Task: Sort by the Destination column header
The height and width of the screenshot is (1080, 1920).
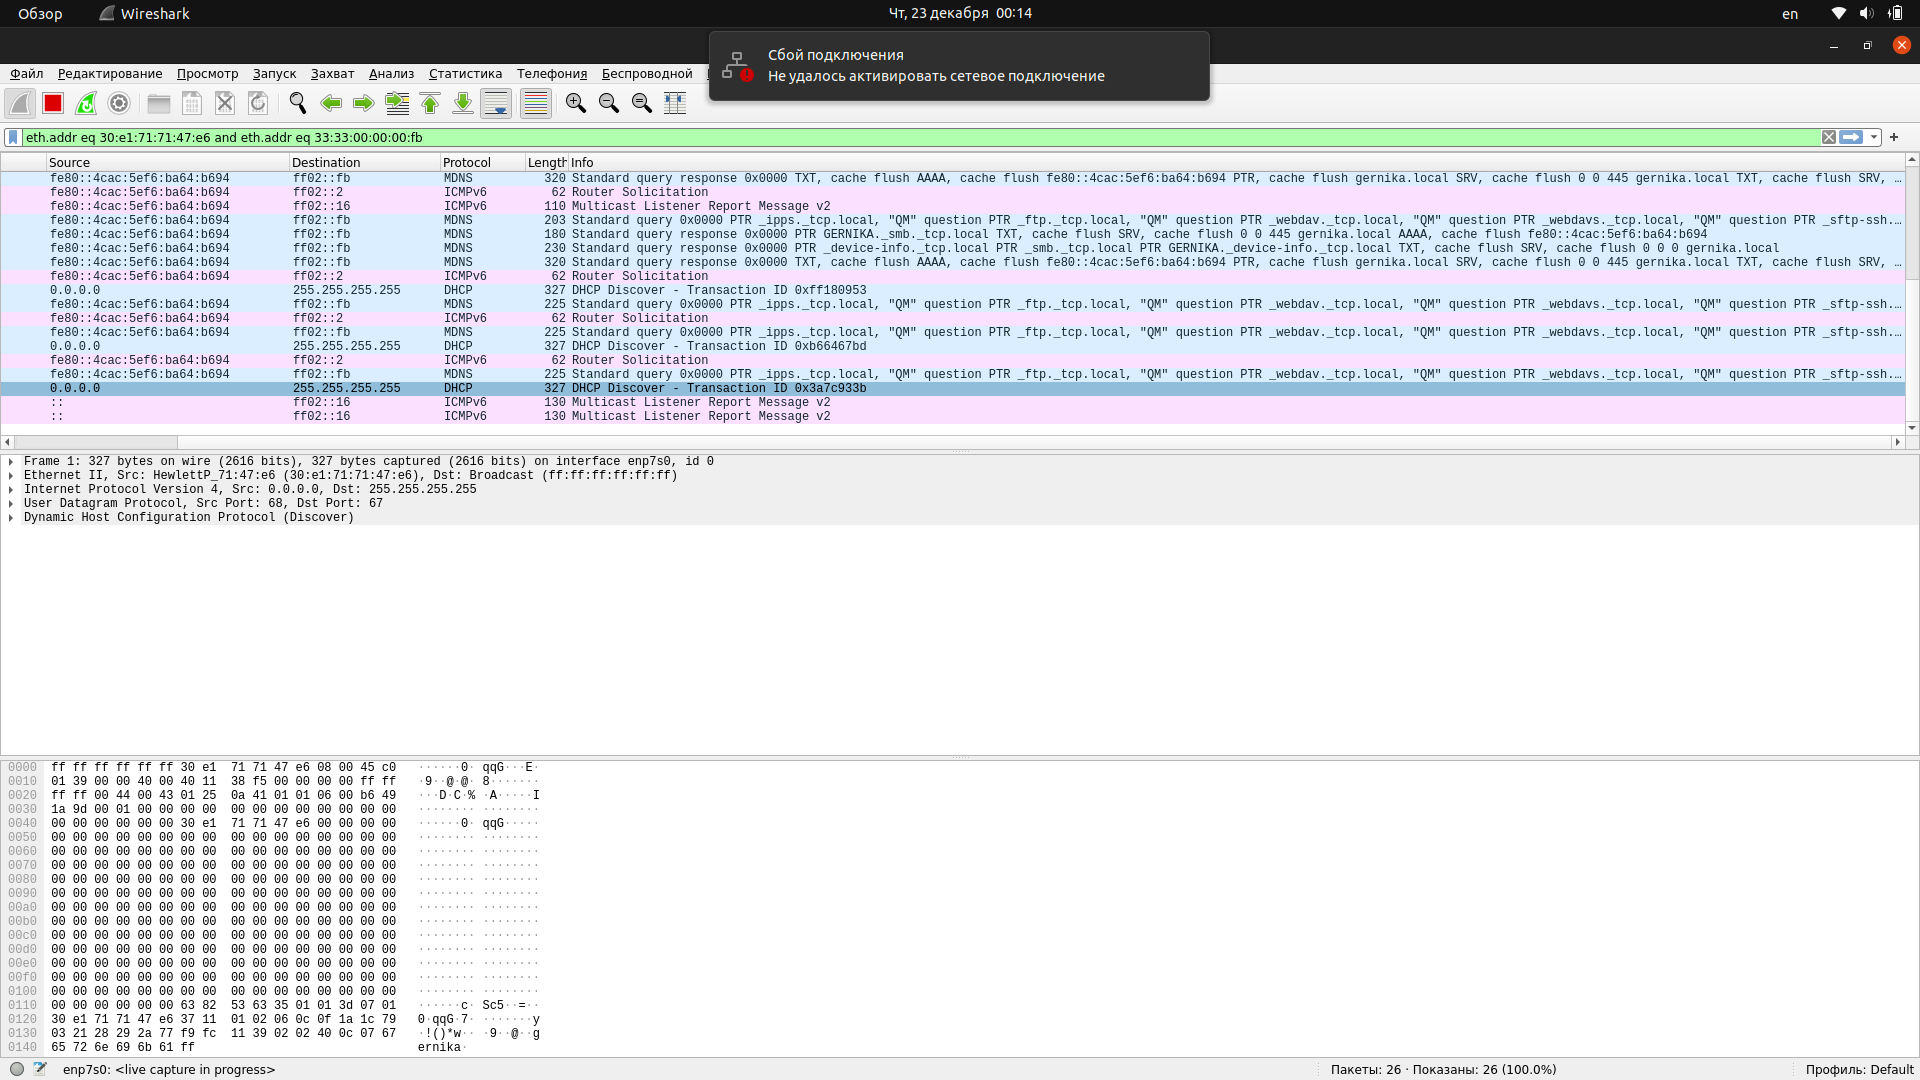Action: (365, 162)
